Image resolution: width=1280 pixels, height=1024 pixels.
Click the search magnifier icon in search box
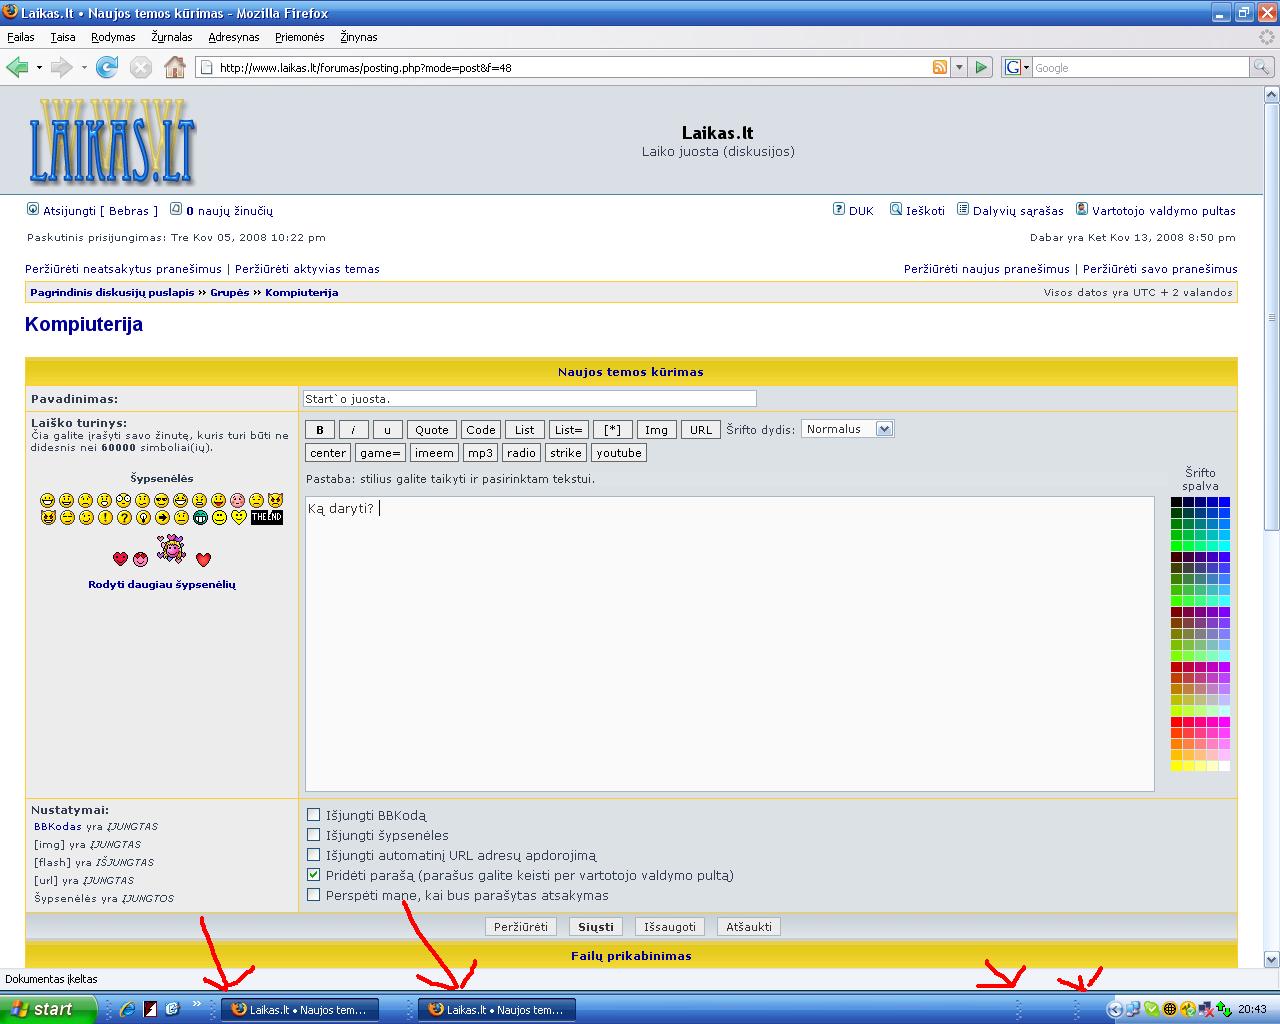coord(1262,67)
